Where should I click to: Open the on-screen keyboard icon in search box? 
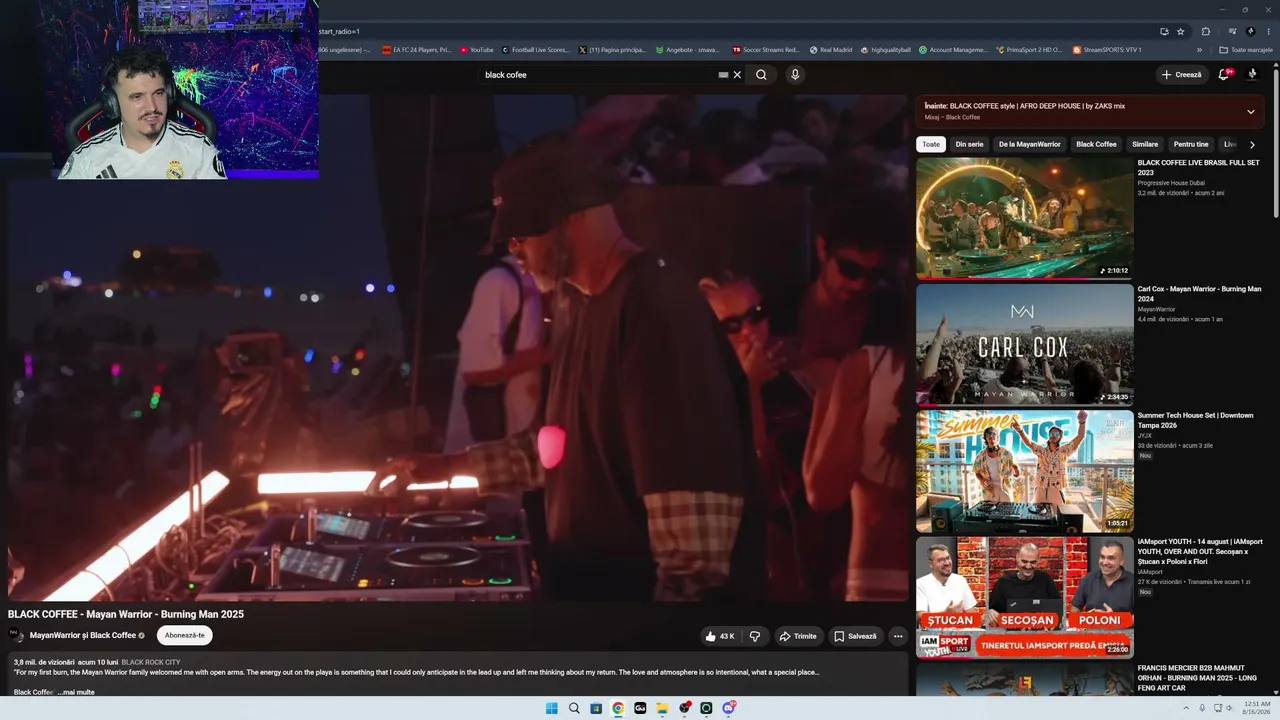[723, 75]
